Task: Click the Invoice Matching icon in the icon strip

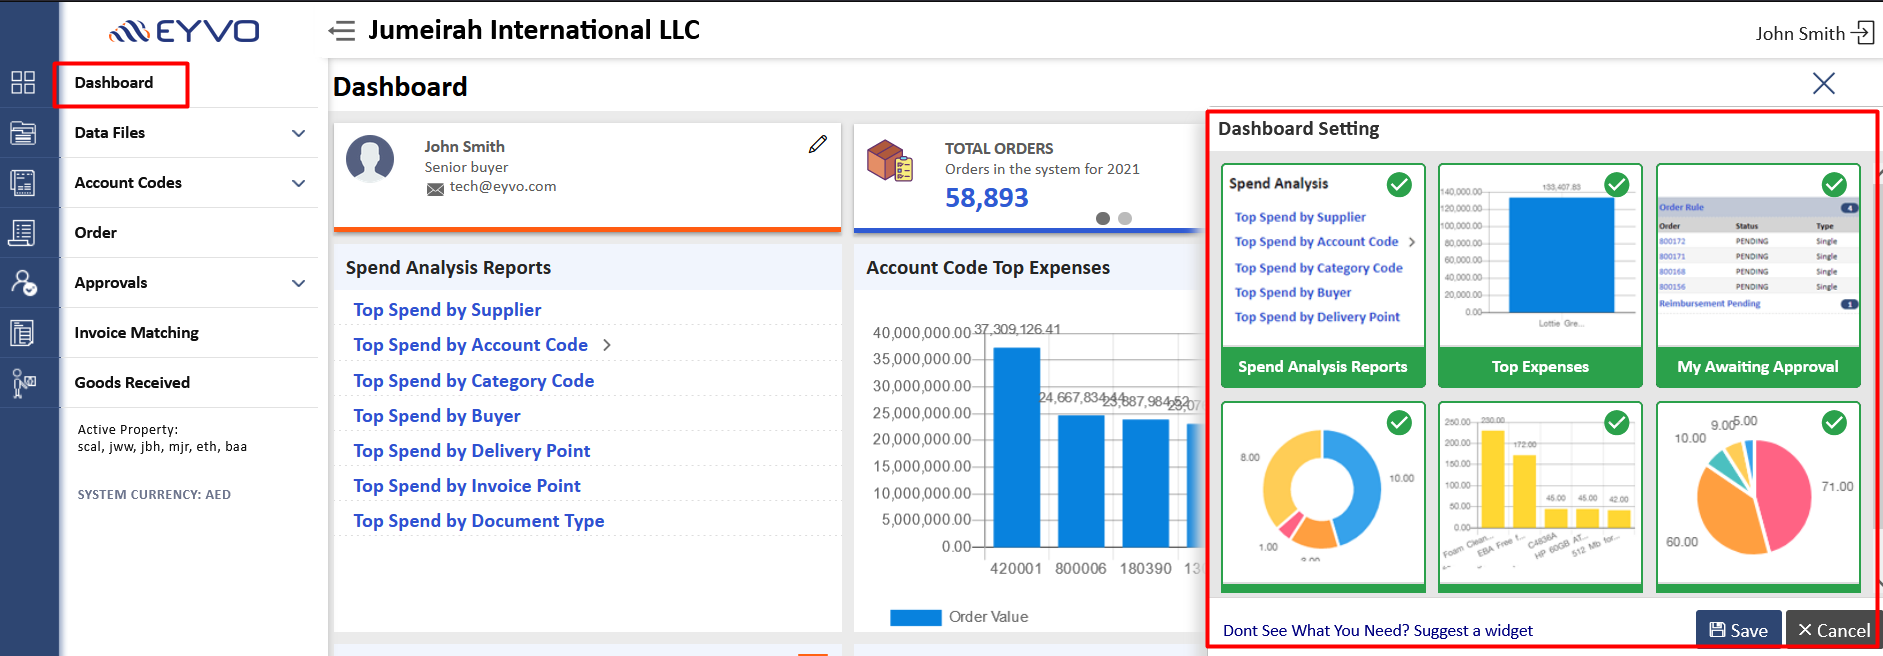Action: pos(23,332)
